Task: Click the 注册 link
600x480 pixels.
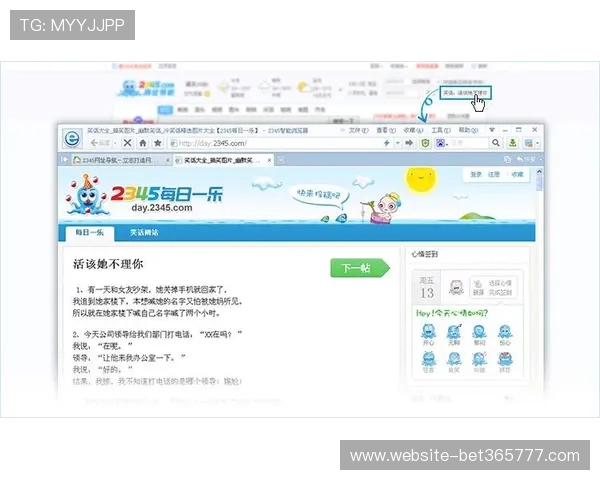Action: pyautogui.click(x=494, y=175)
